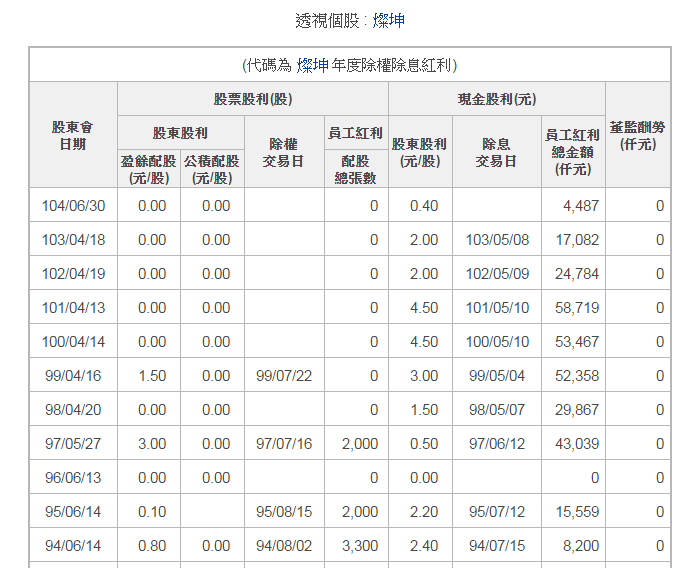This screenshot has width=686, height=568.
Task: Click ex-dividend date 103/05/08
Action: (x=497, y=240)
